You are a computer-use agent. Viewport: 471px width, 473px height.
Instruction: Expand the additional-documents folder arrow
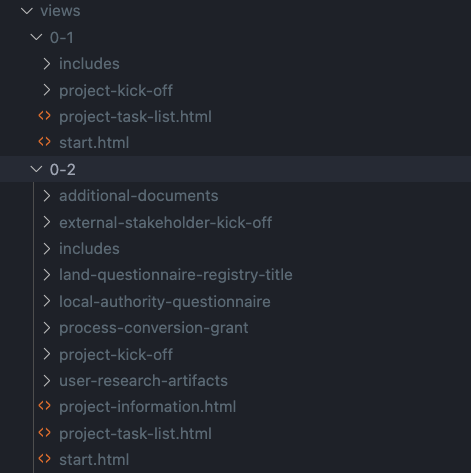[x=47, y=196]
